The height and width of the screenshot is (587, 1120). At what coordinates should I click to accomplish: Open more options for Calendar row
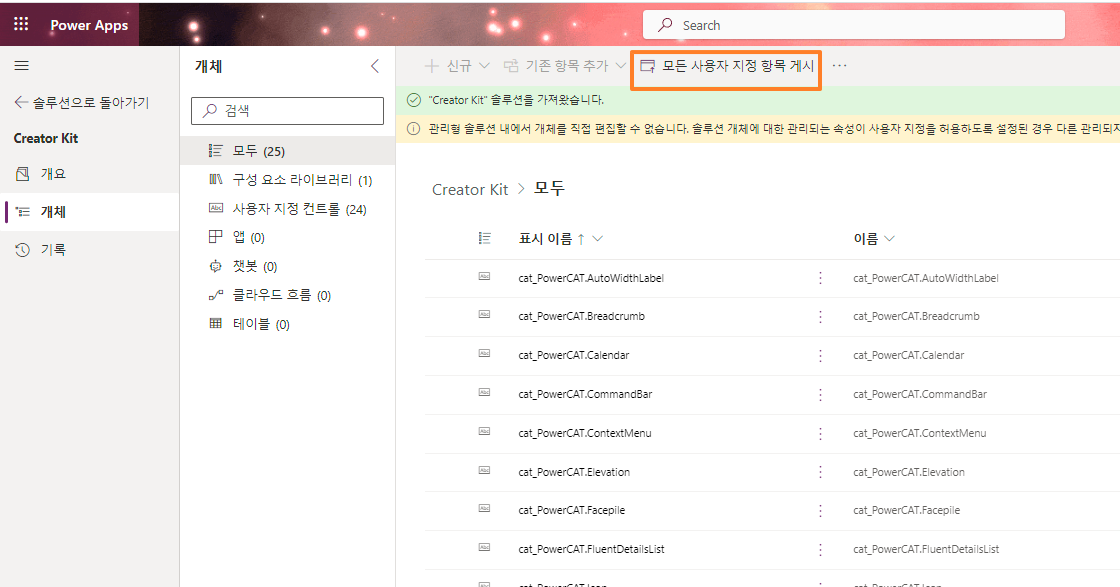point(820,355)
